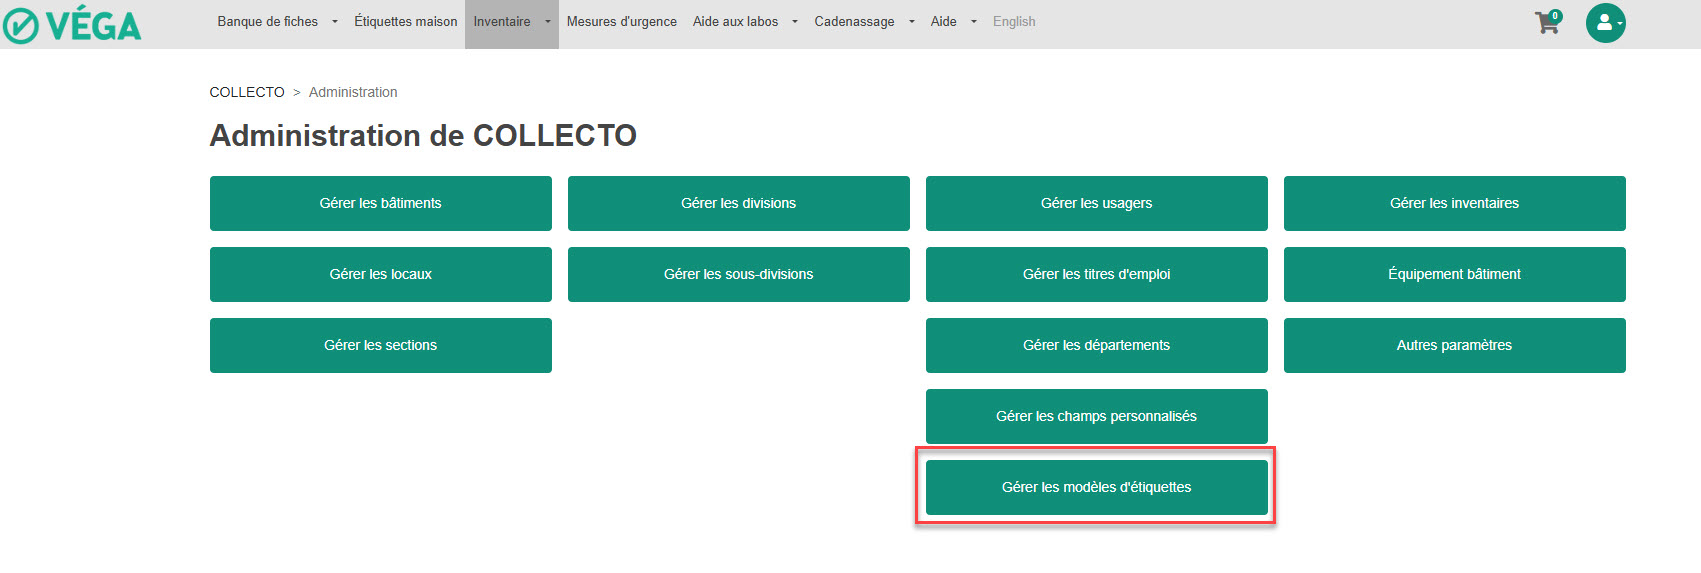Click Gérer les modèles d'étiquettes
This screenshot has width=1701, height=573.
(x=1096, y=487)
